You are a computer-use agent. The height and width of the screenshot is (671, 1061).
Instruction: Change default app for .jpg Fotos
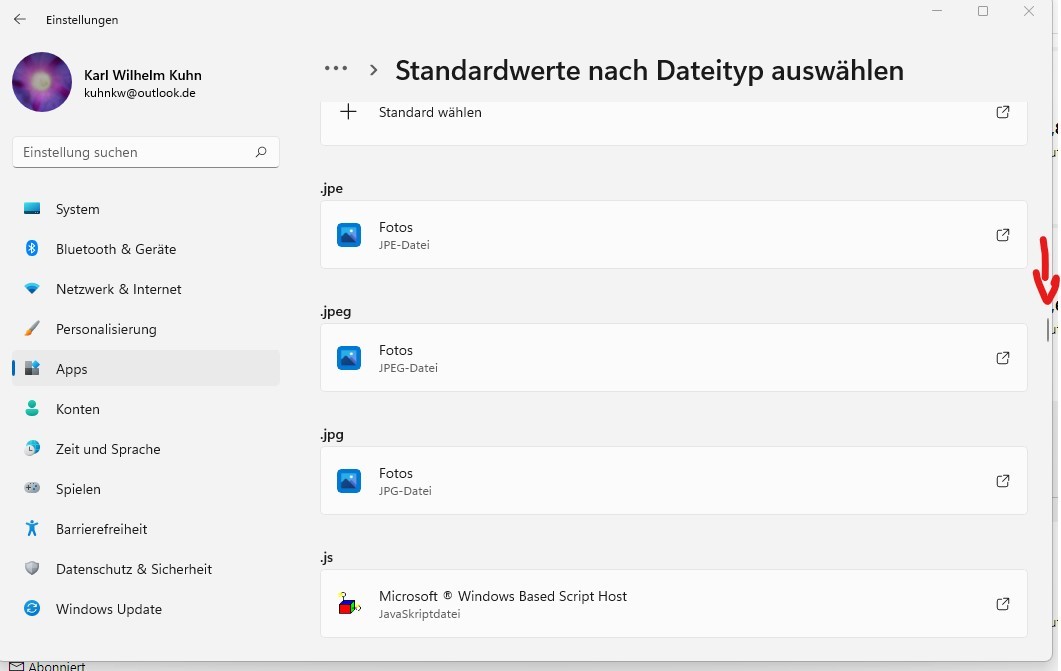[x=674, y=481]
